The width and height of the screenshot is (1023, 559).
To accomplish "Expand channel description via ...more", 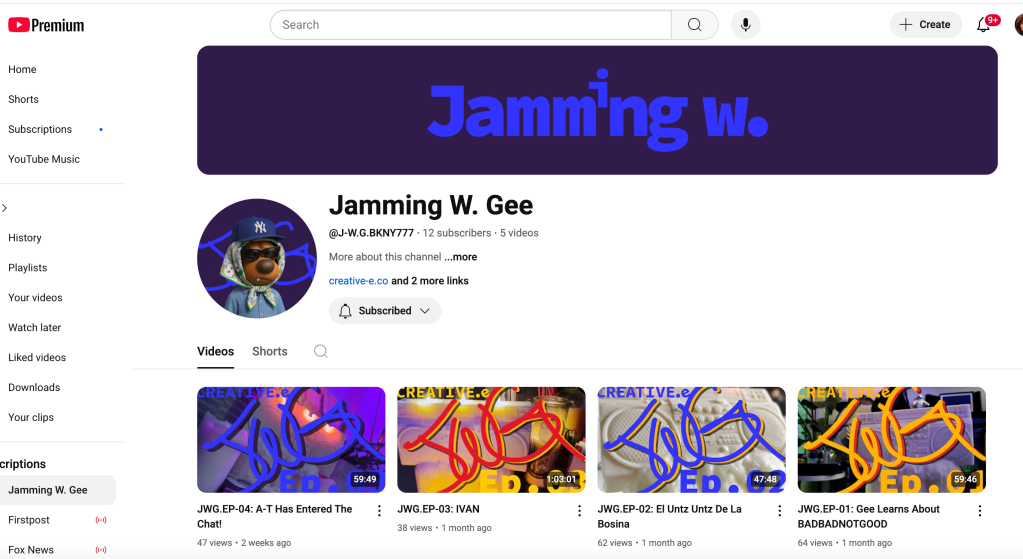I will click(x=461, y=257).
